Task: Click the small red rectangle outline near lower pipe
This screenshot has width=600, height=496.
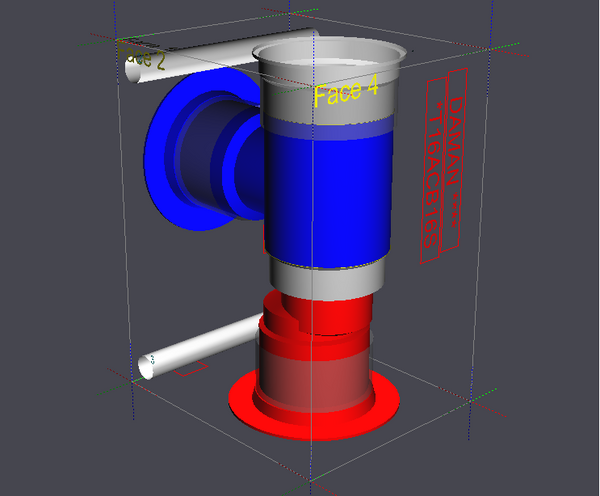Action: (x=190, y=369)
